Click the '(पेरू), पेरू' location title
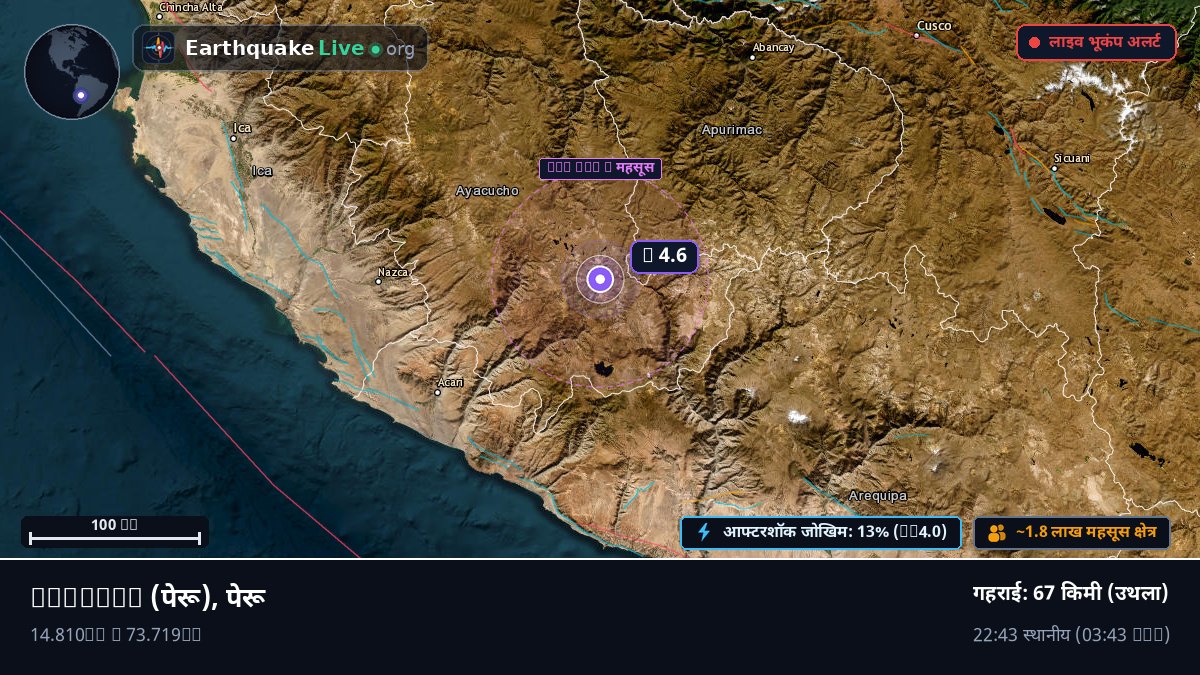 click(208, 598)
